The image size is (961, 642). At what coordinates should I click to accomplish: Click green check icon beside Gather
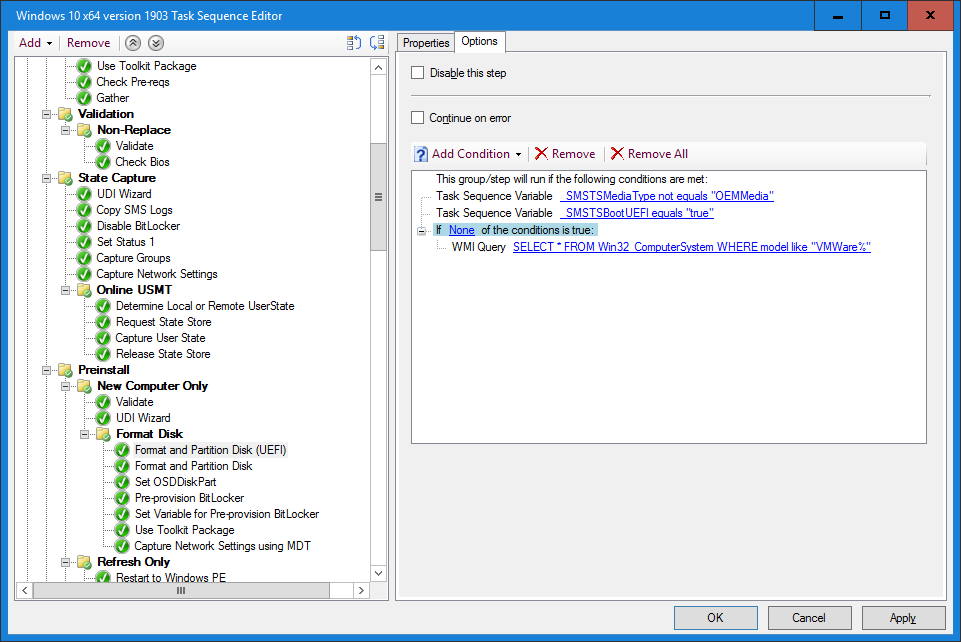(x=84, y=98)
